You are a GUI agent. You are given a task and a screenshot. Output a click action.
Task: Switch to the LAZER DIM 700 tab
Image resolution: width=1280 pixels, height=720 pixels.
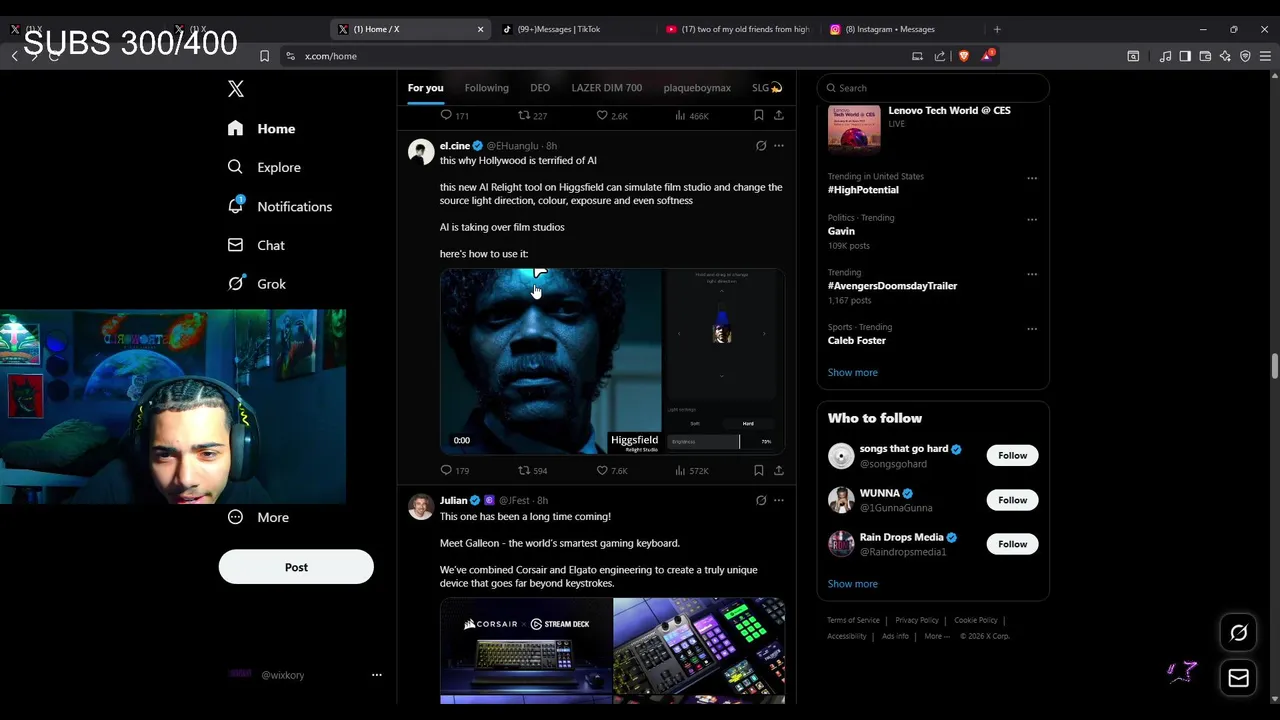(607, 88)
